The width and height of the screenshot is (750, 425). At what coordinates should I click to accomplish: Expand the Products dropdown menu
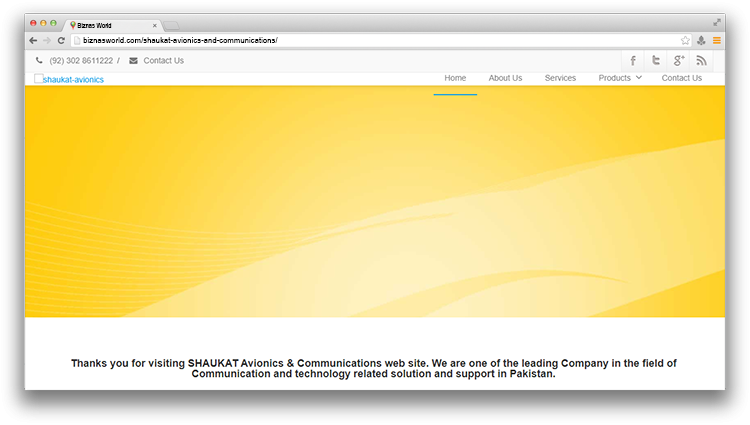point(620,78)
